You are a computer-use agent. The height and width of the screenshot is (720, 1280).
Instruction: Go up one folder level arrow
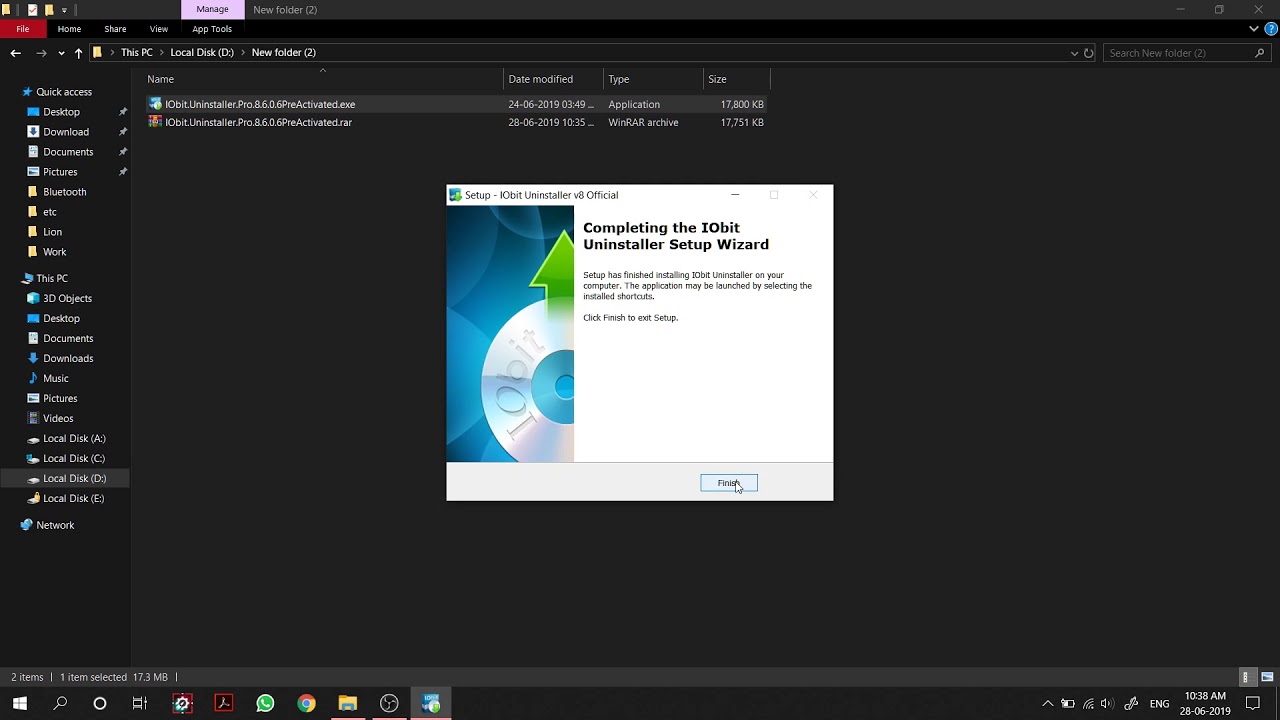(78, 53)
